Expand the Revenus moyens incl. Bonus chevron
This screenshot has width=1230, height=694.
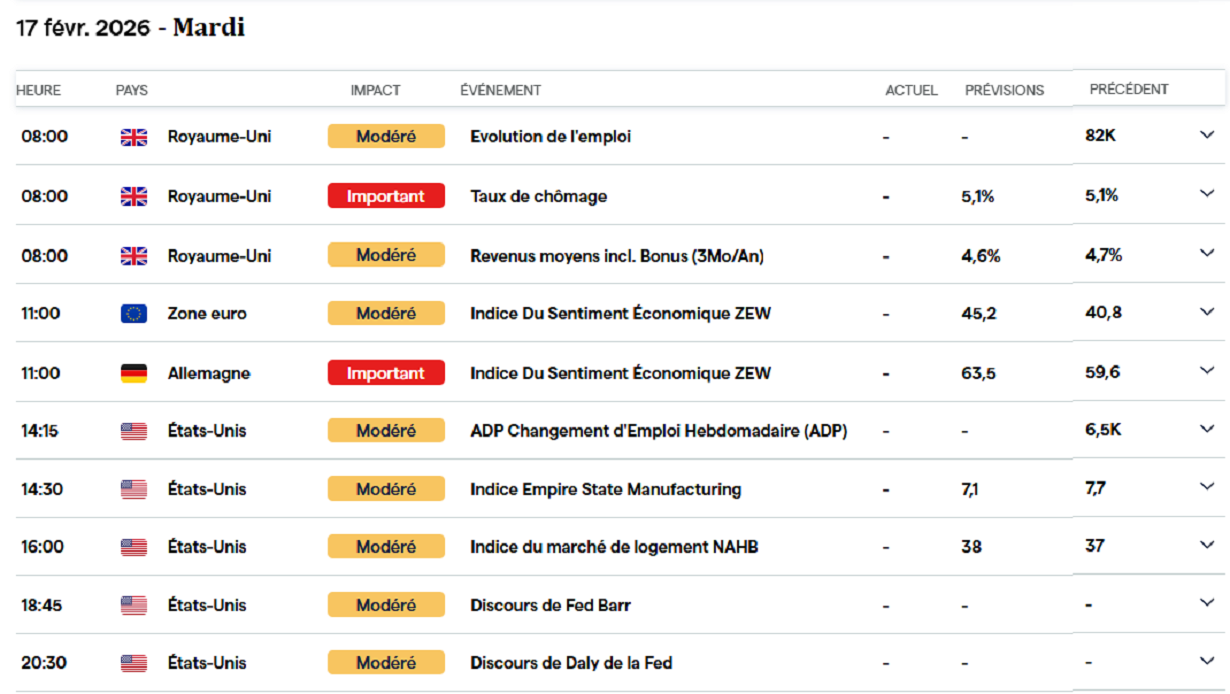click(x=1207, y=253)
